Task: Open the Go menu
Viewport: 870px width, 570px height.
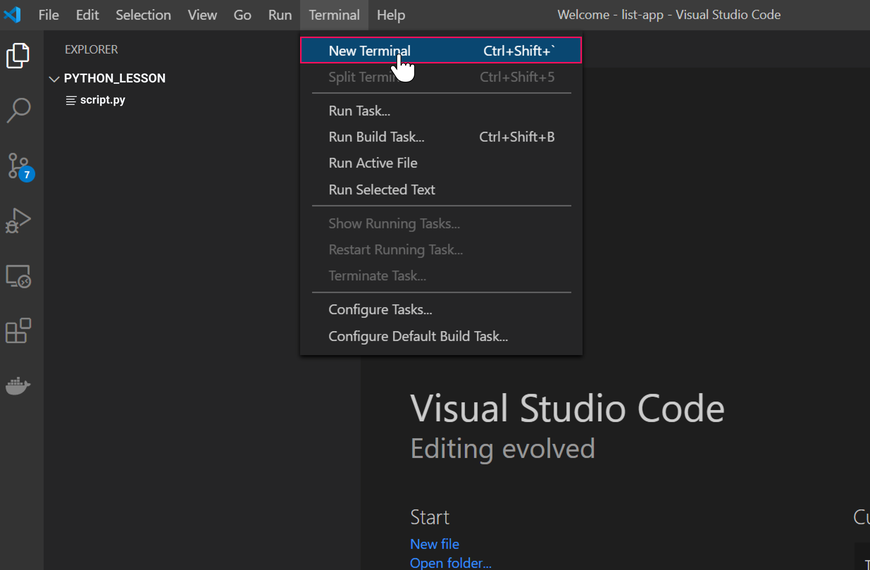Action: coord(242,15)
